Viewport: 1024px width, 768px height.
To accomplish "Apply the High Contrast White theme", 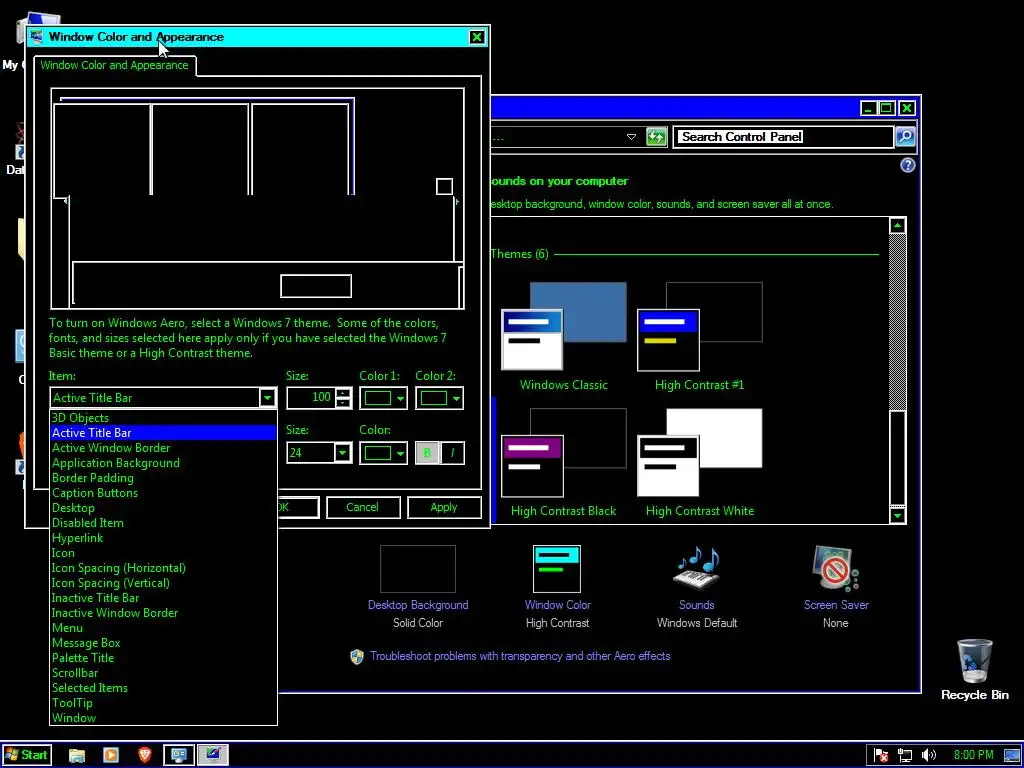I will tap(699, 463).
